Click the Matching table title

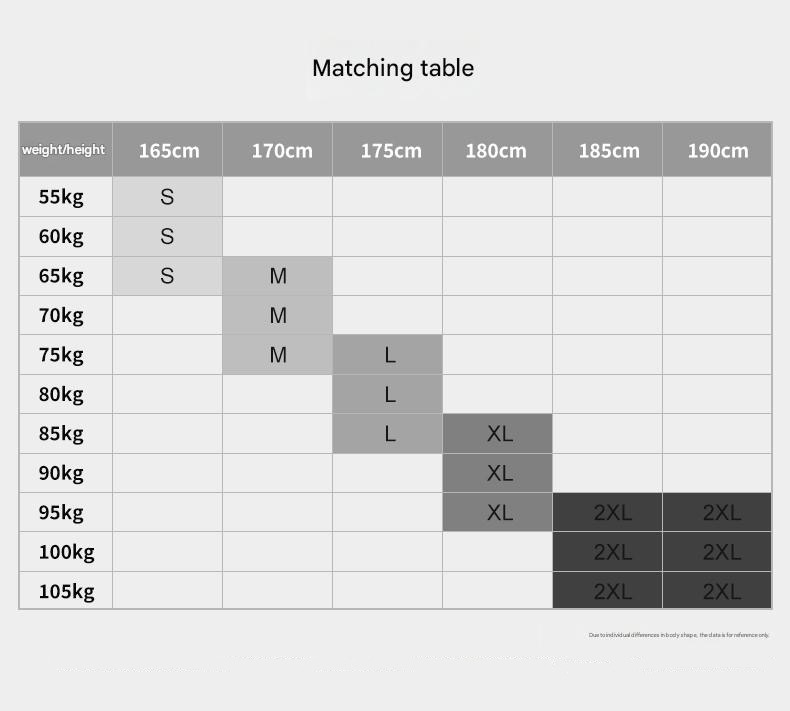393,68
